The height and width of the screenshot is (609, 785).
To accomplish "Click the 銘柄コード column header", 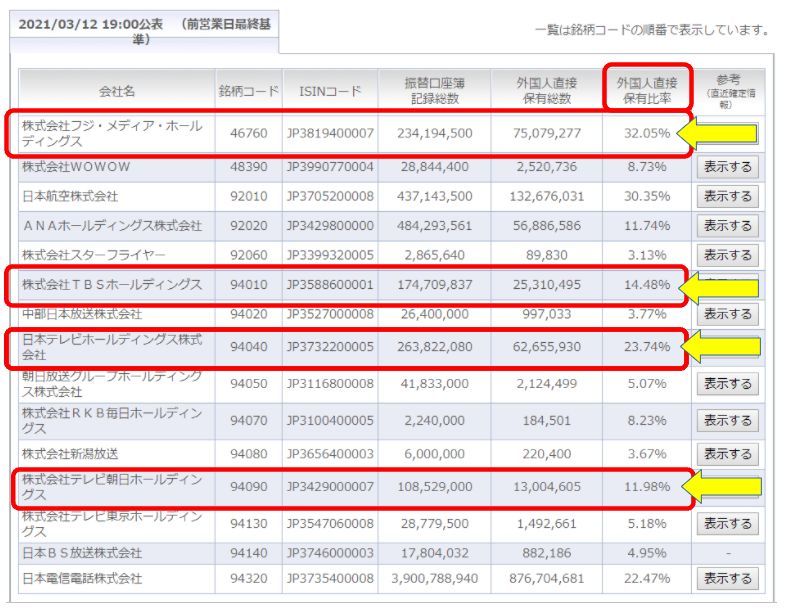I will 248,91.
